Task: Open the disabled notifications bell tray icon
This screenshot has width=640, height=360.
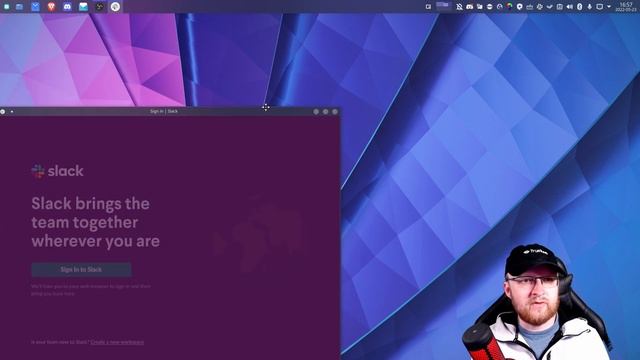Action: 459,7
